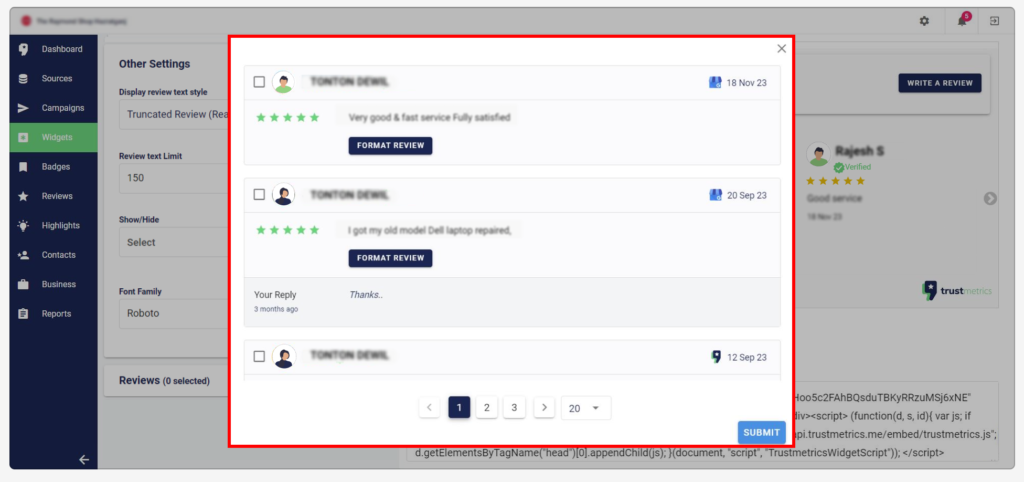
Task: Open the Display review text style dropdown
Action: (x=174, y=114)
